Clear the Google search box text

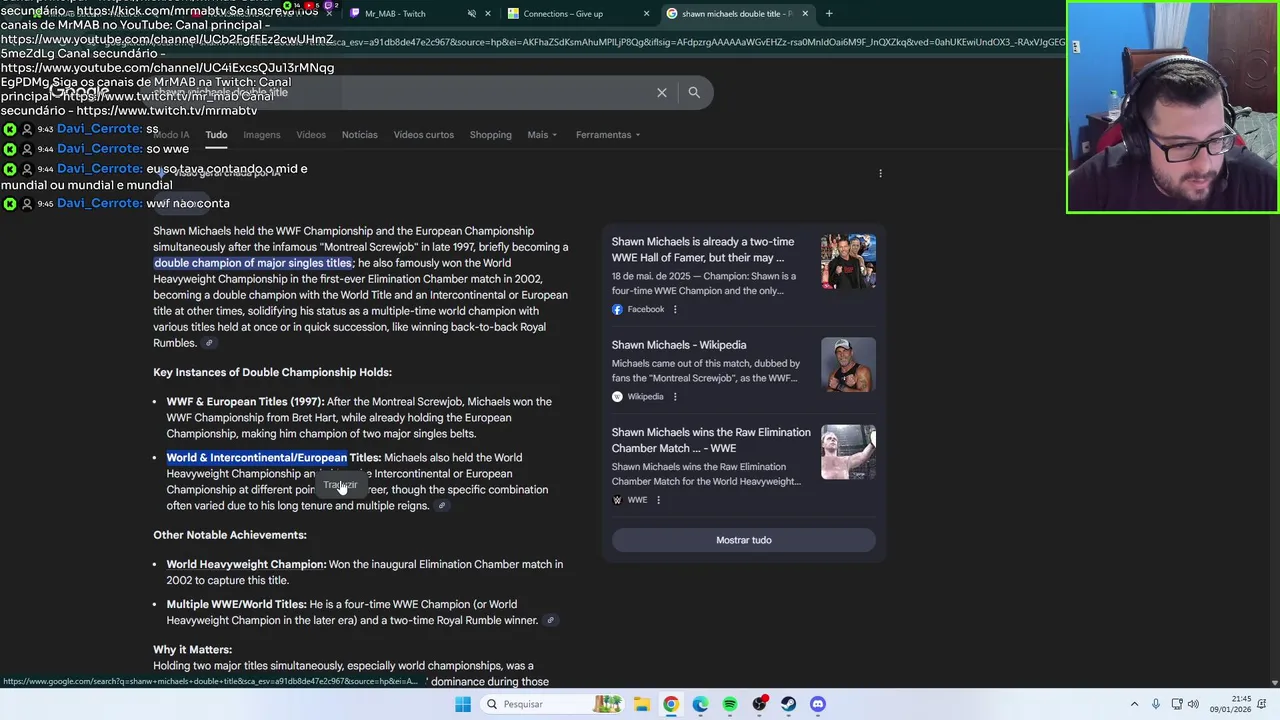pyautogui.click(x=661, y=92)
